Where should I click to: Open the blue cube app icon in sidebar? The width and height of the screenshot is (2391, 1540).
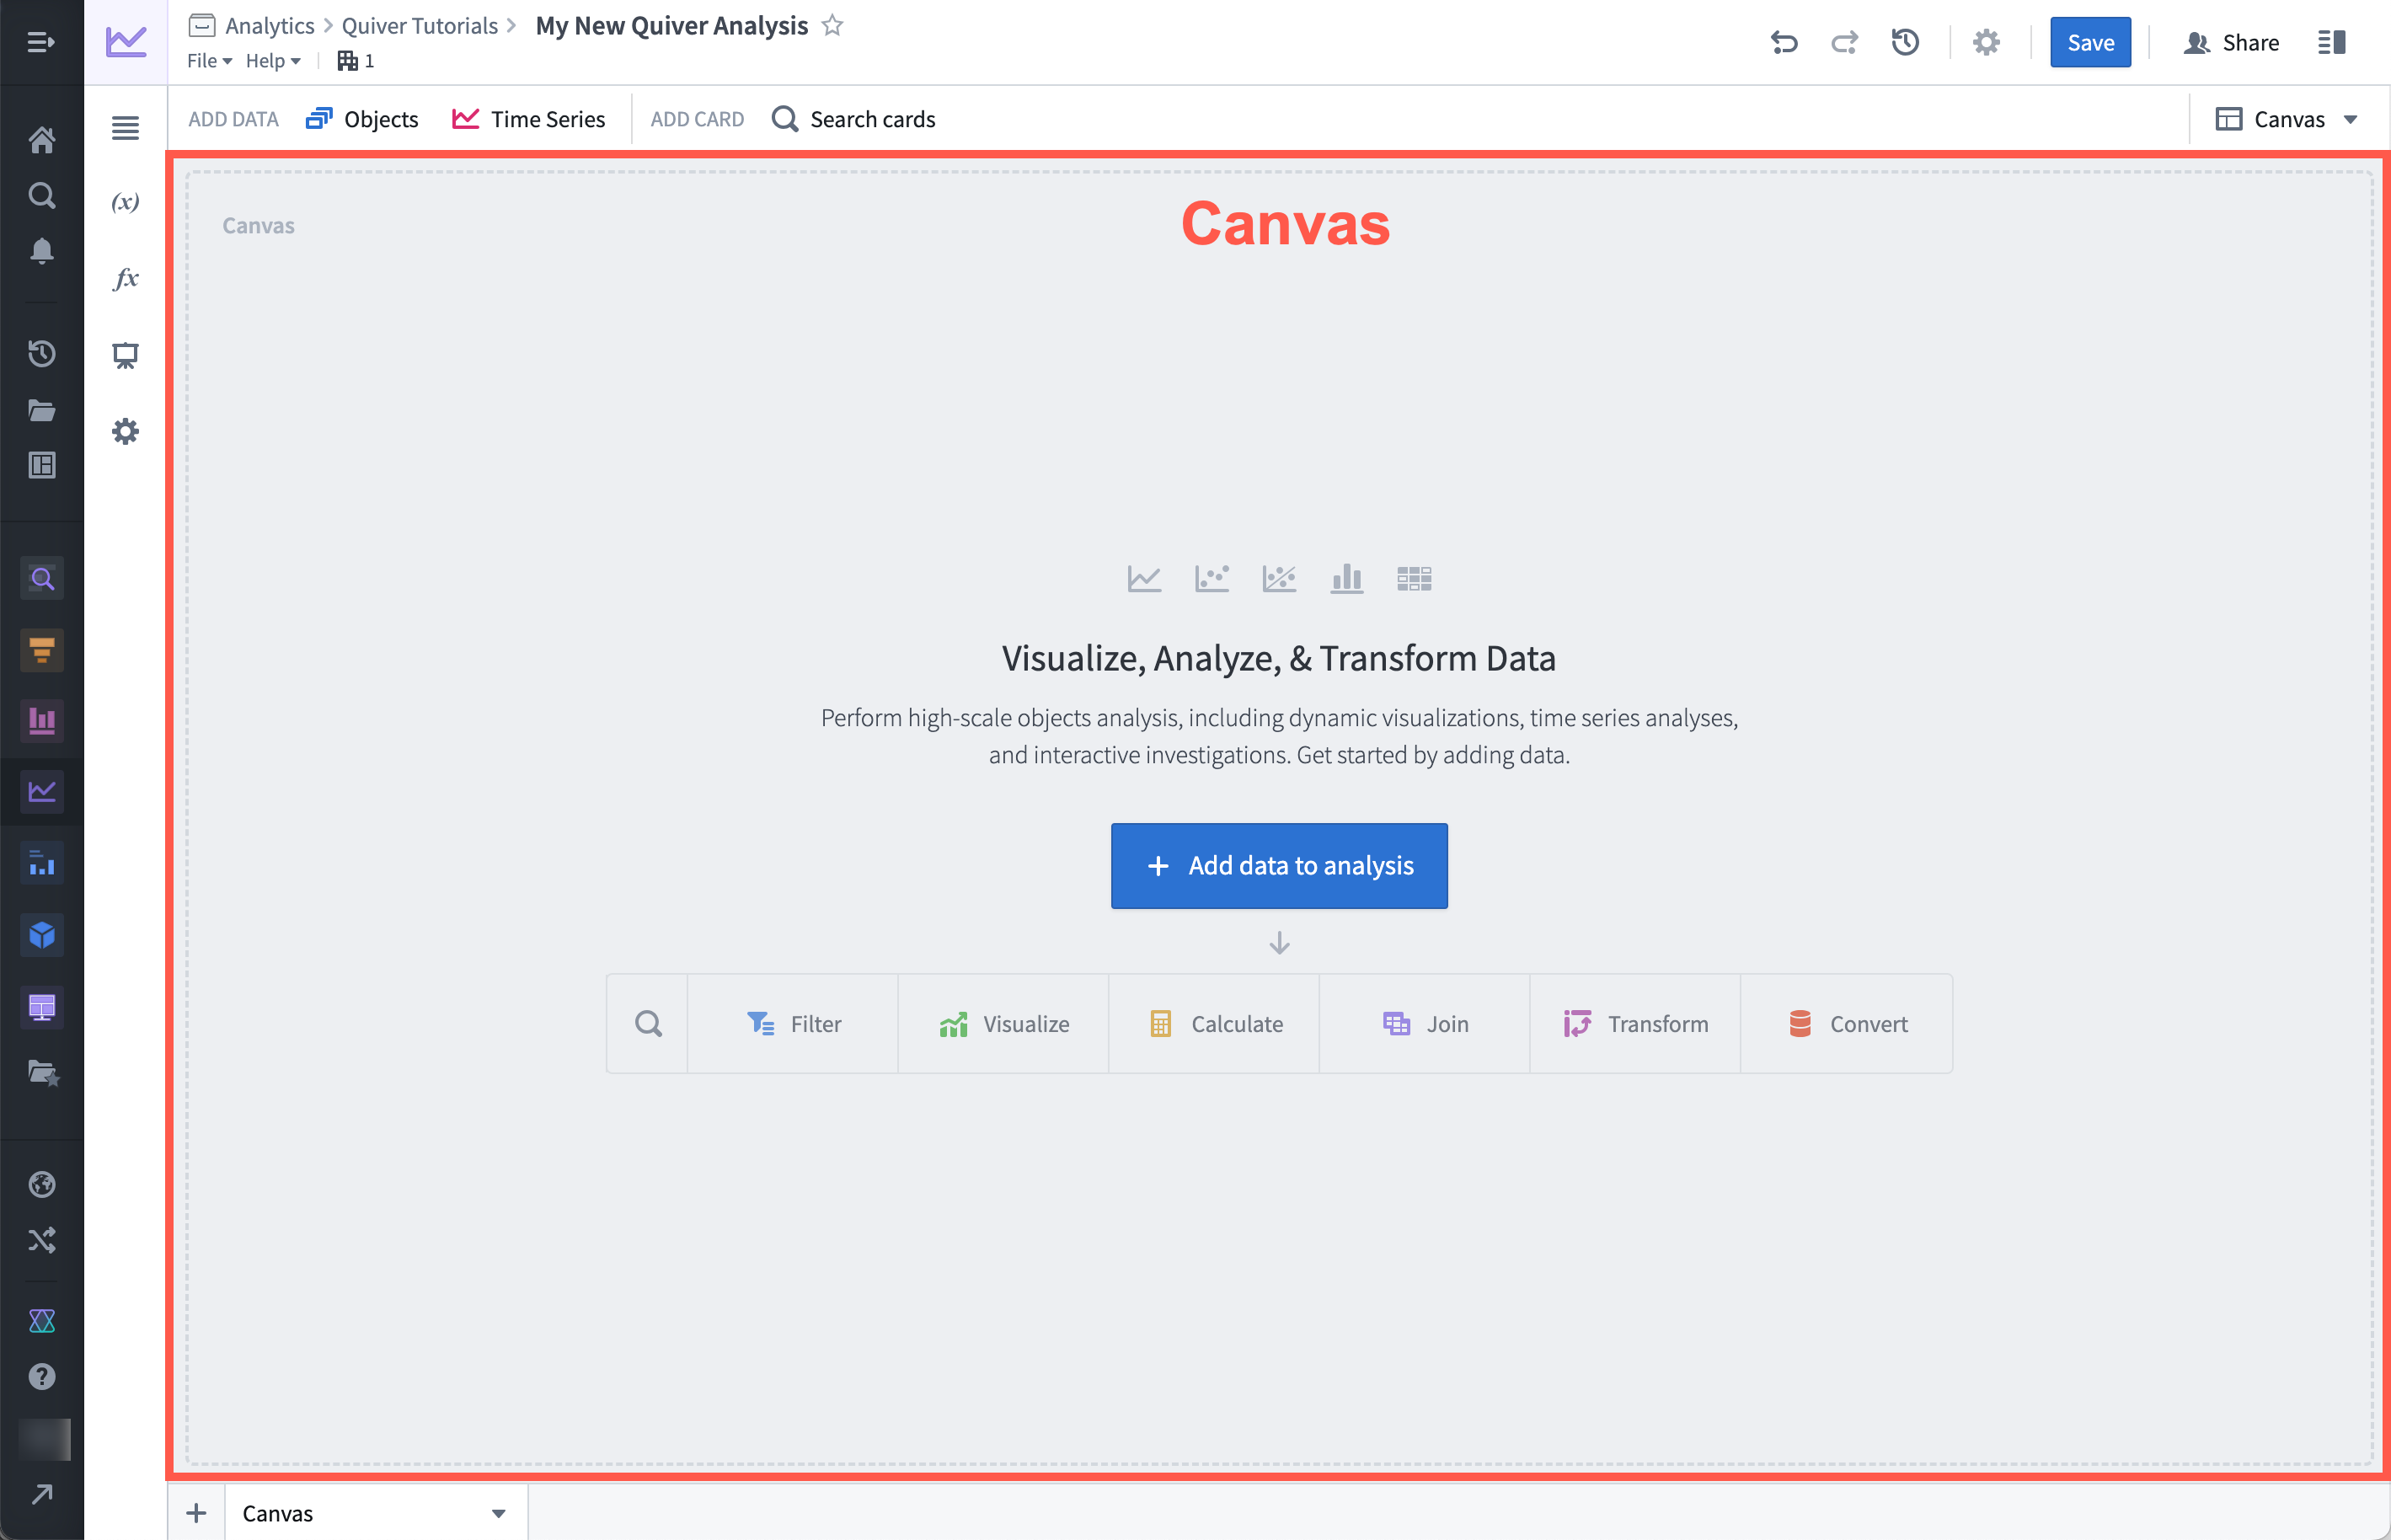pyautogui.click(x=42, y=935)
